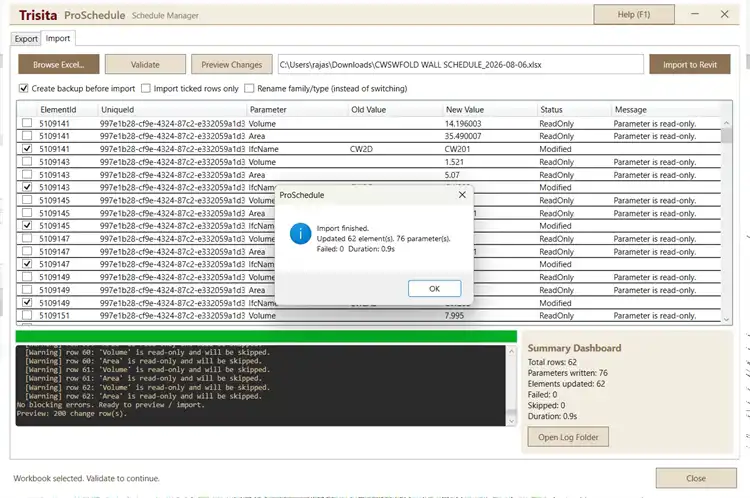
Task: Select new value 5.07 cell
Action: point(452,175)
